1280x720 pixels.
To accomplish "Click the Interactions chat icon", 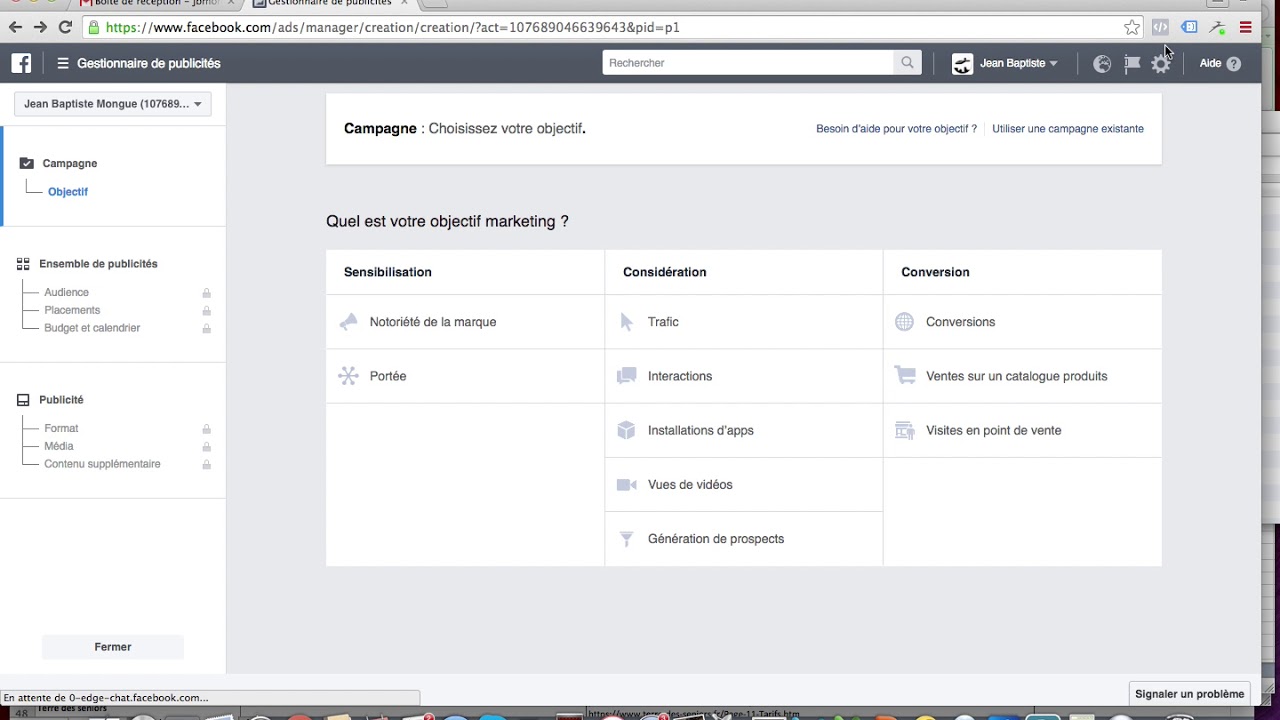I will (x=627, y=376).
